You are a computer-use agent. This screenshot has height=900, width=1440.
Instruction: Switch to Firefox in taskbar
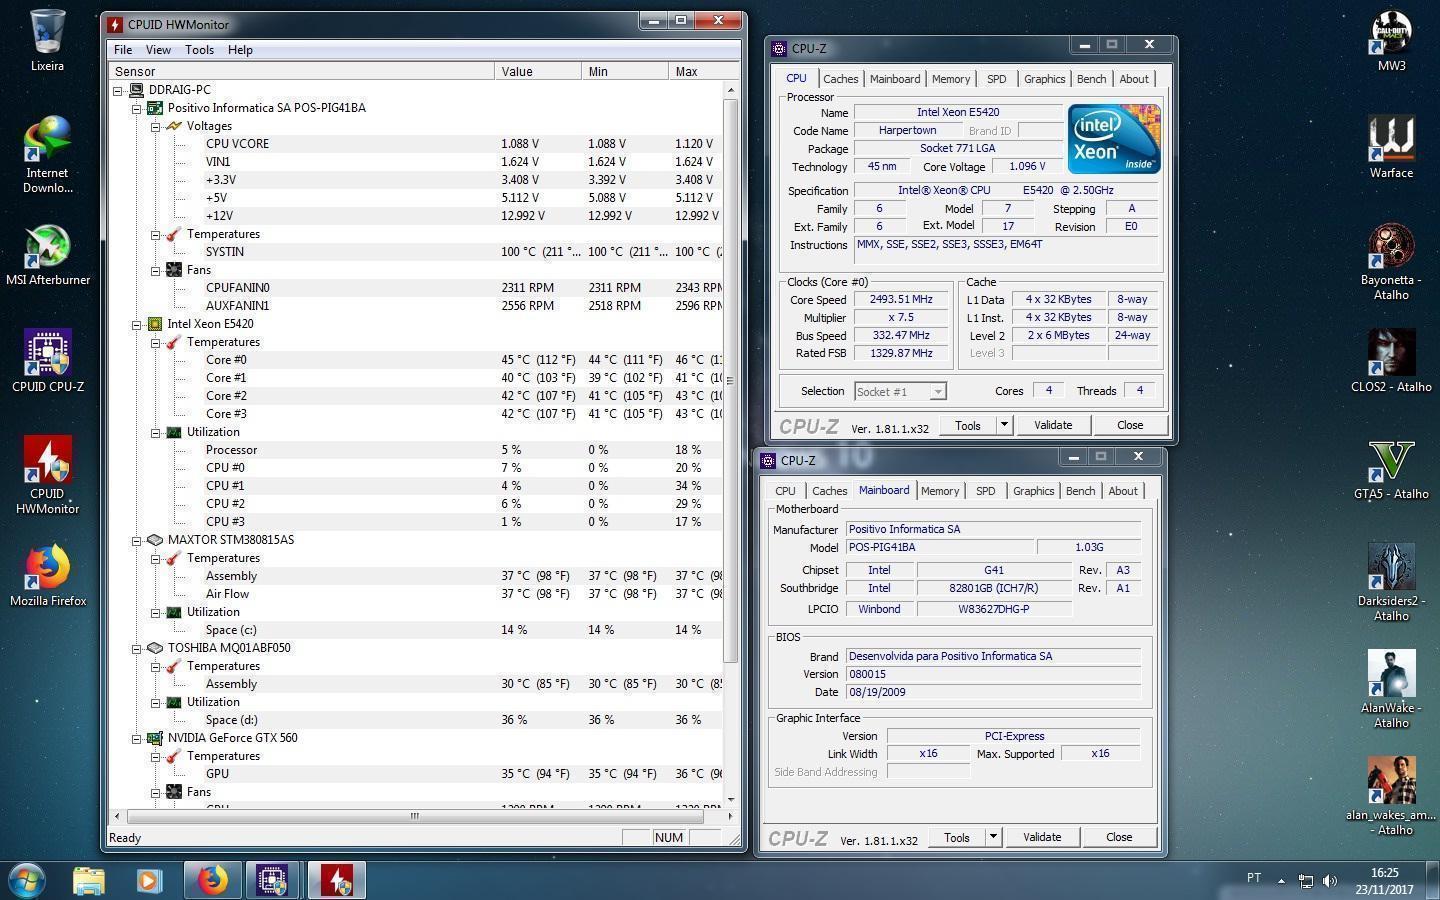(212, 880)
